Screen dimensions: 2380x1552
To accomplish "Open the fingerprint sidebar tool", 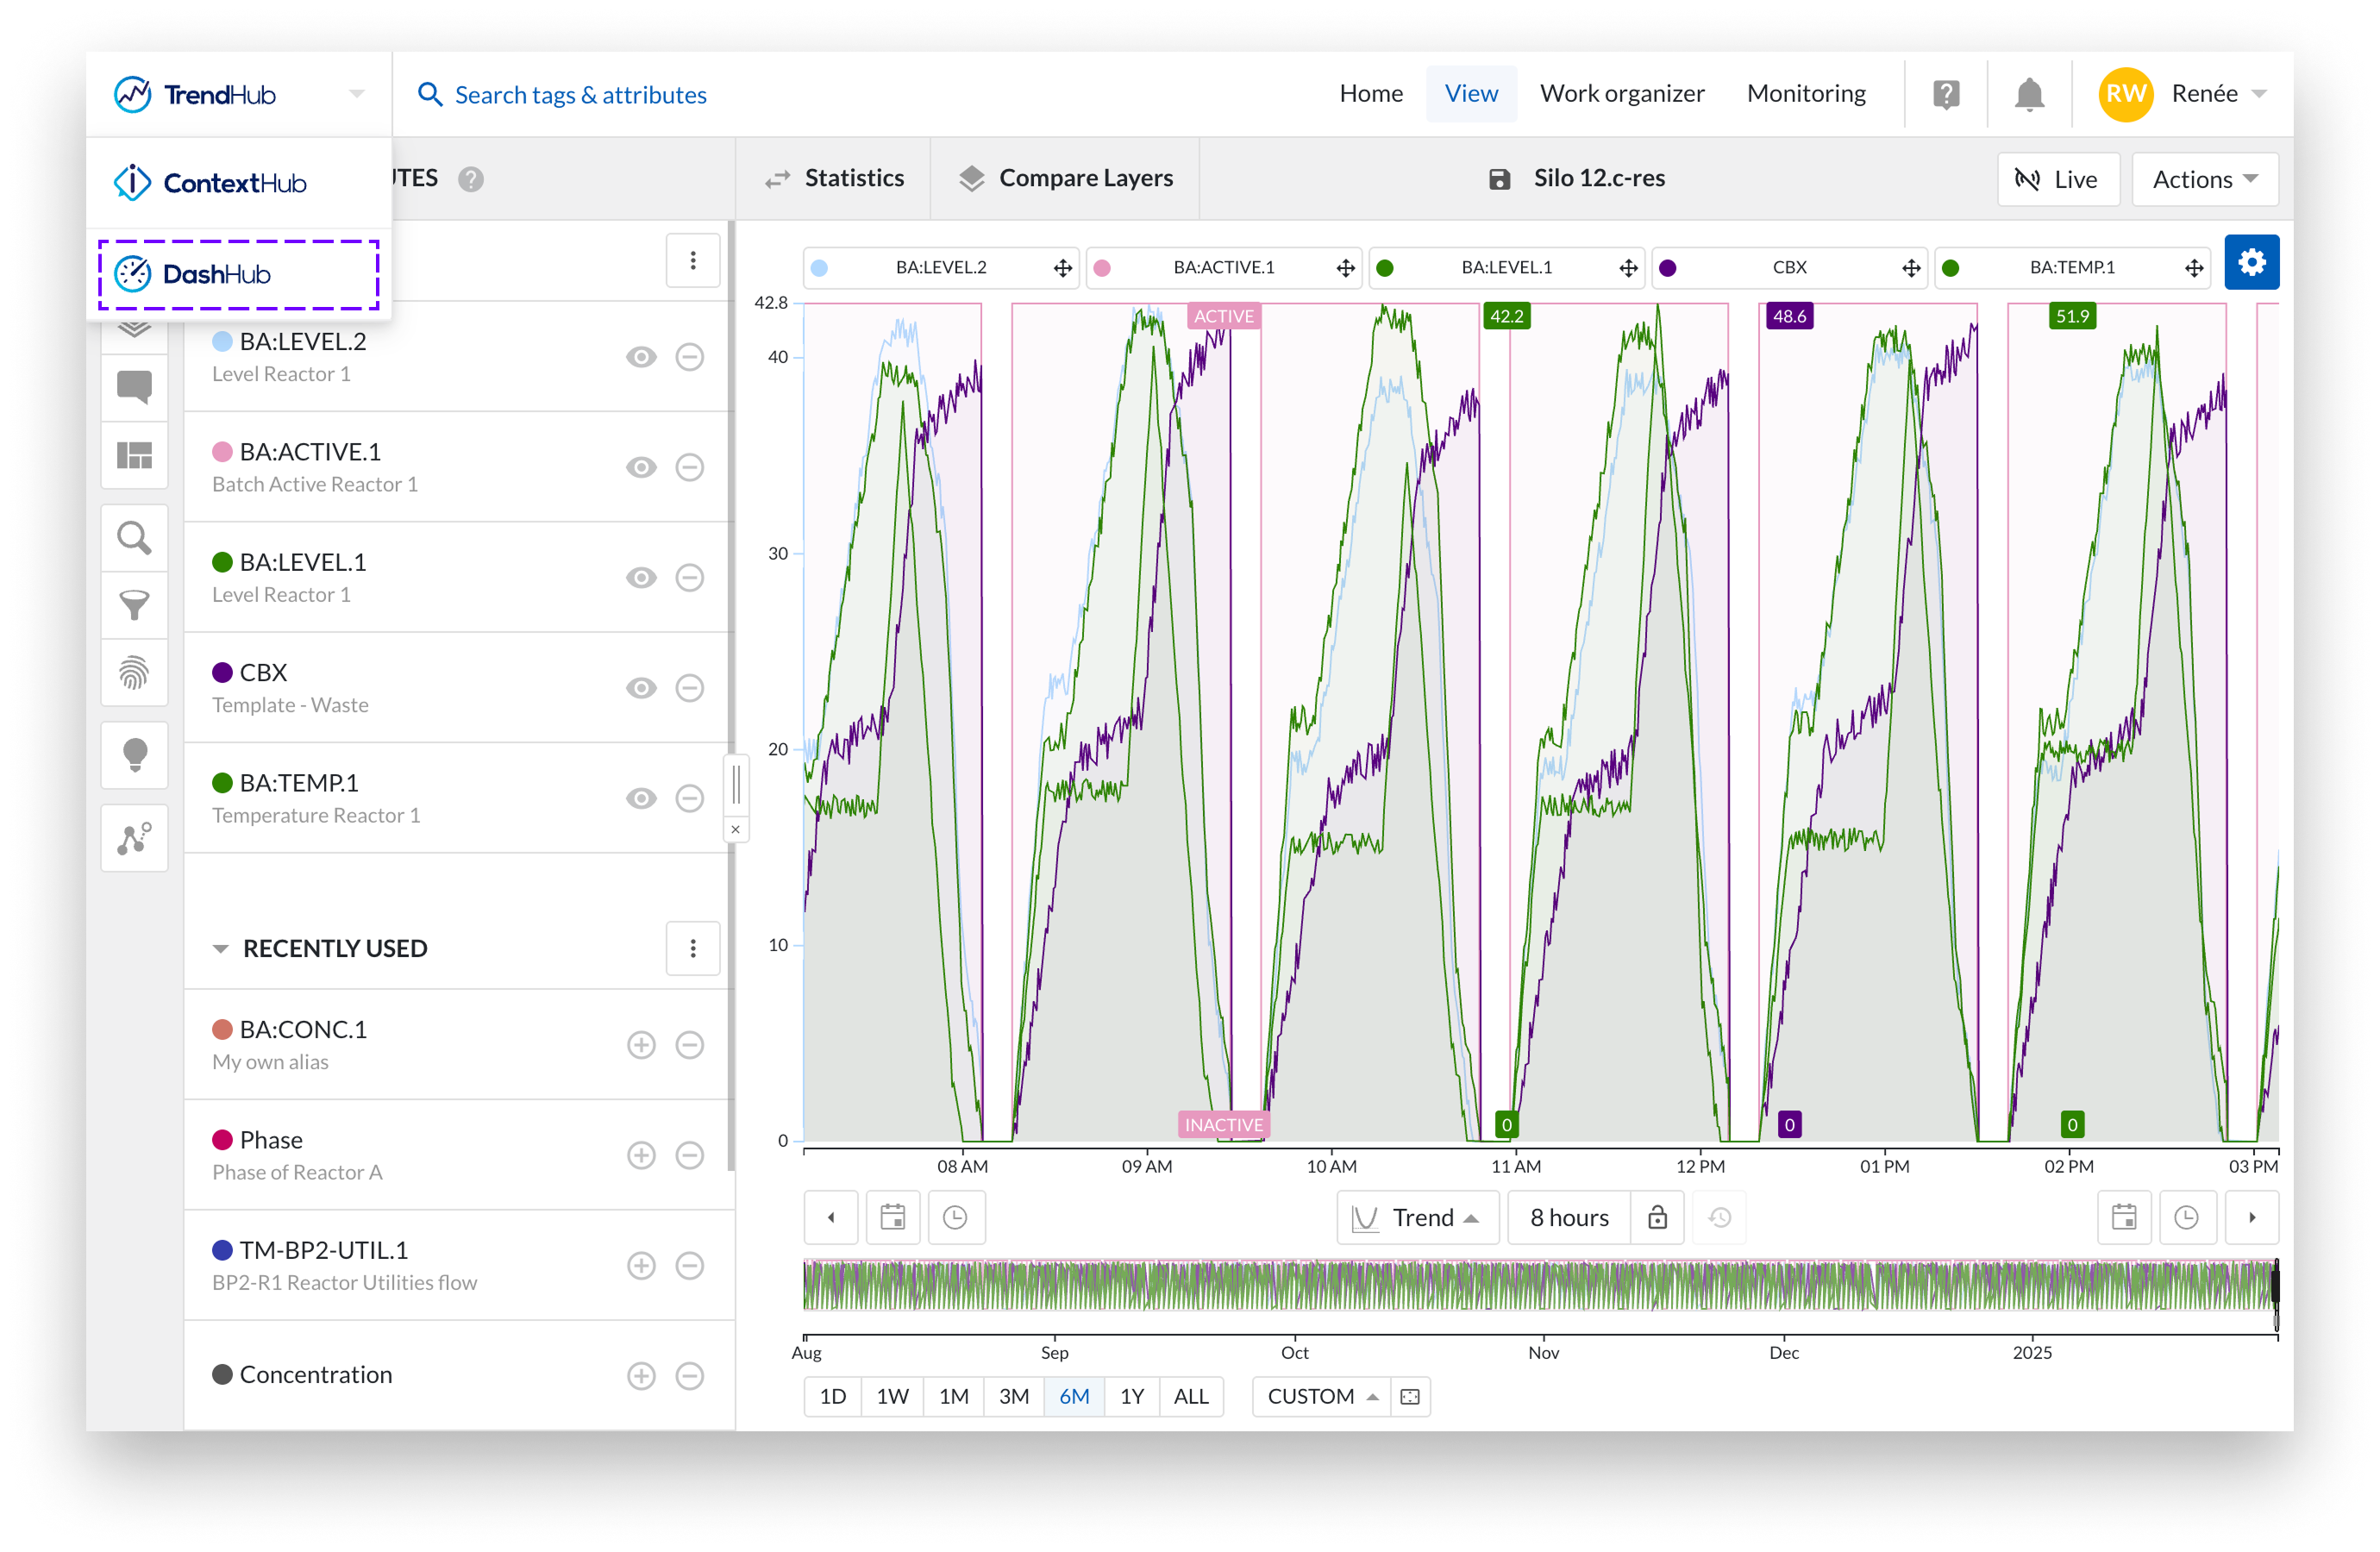I will point(134,672).
